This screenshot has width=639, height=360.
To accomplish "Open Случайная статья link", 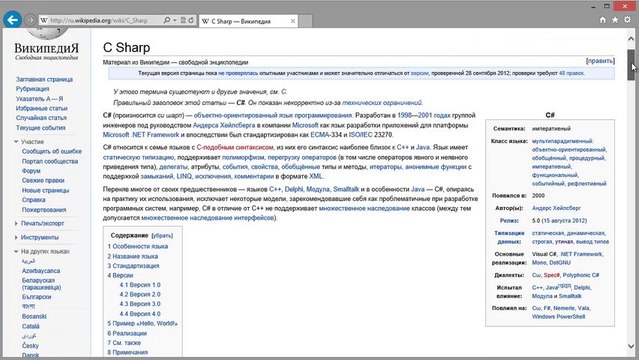I will pos(41,118).
